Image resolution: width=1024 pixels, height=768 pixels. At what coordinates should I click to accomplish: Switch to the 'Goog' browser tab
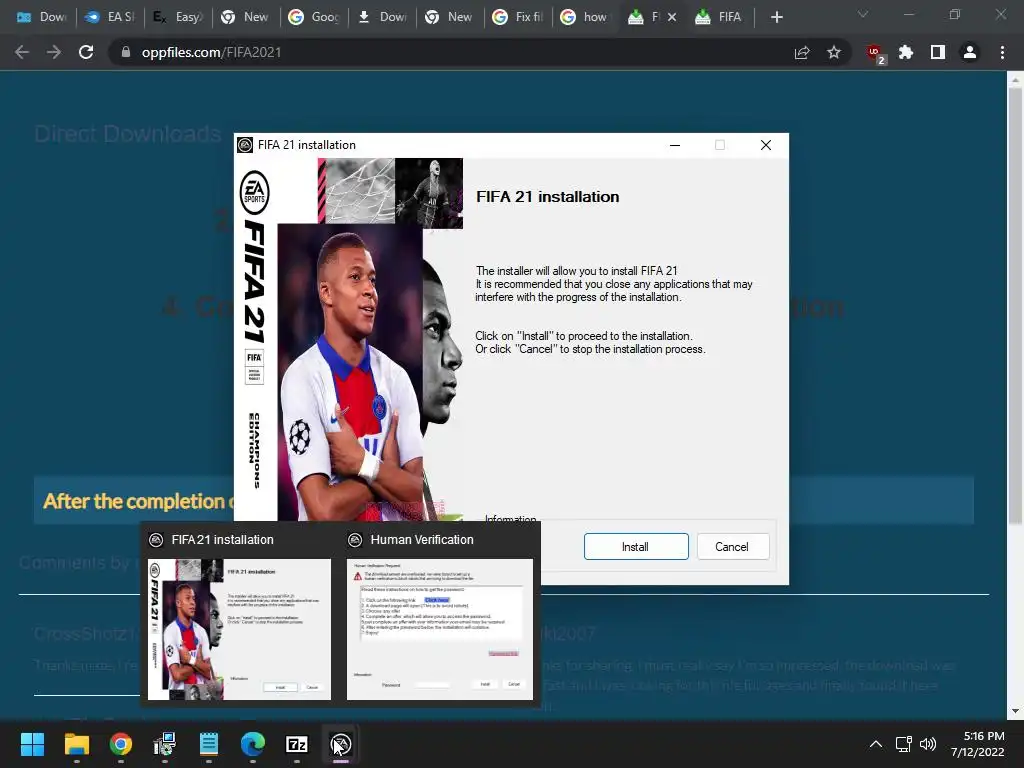[x=314, y=17]
